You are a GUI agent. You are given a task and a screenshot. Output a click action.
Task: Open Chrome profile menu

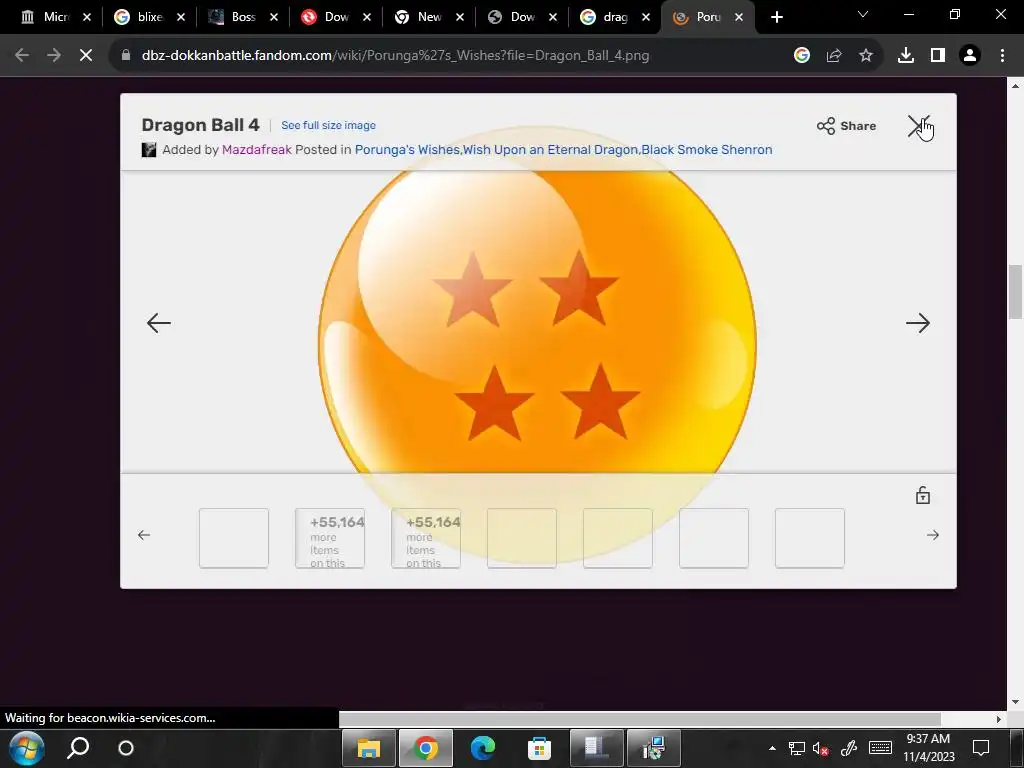(970, 56)
